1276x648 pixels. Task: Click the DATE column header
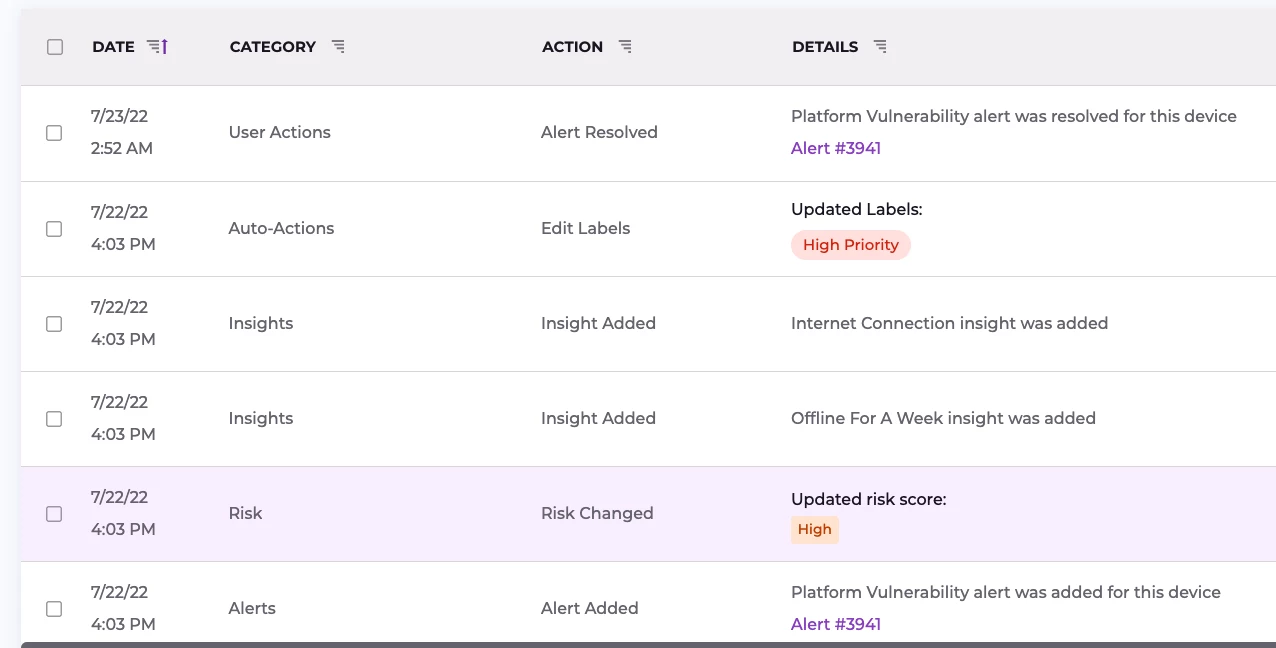(113, 47)
